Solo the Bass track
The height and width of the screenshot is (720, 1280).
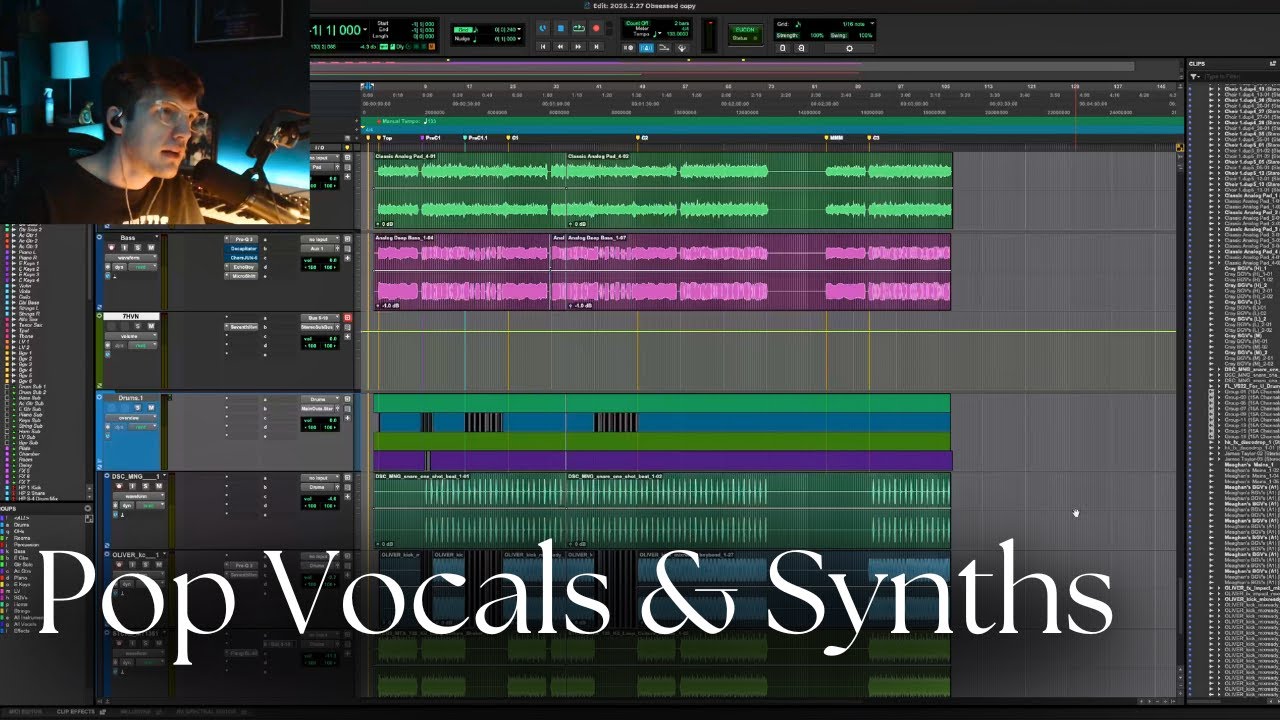click(x=138, y=247)
